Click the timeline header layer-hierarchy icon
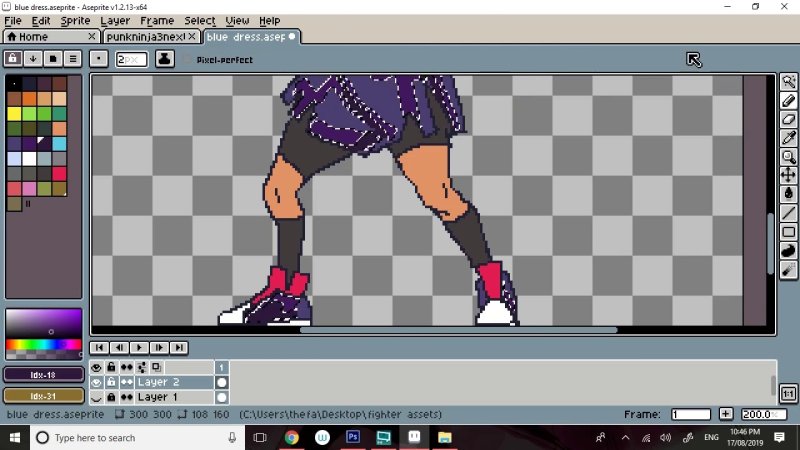The image size is (800, 450). coord(142,367)
